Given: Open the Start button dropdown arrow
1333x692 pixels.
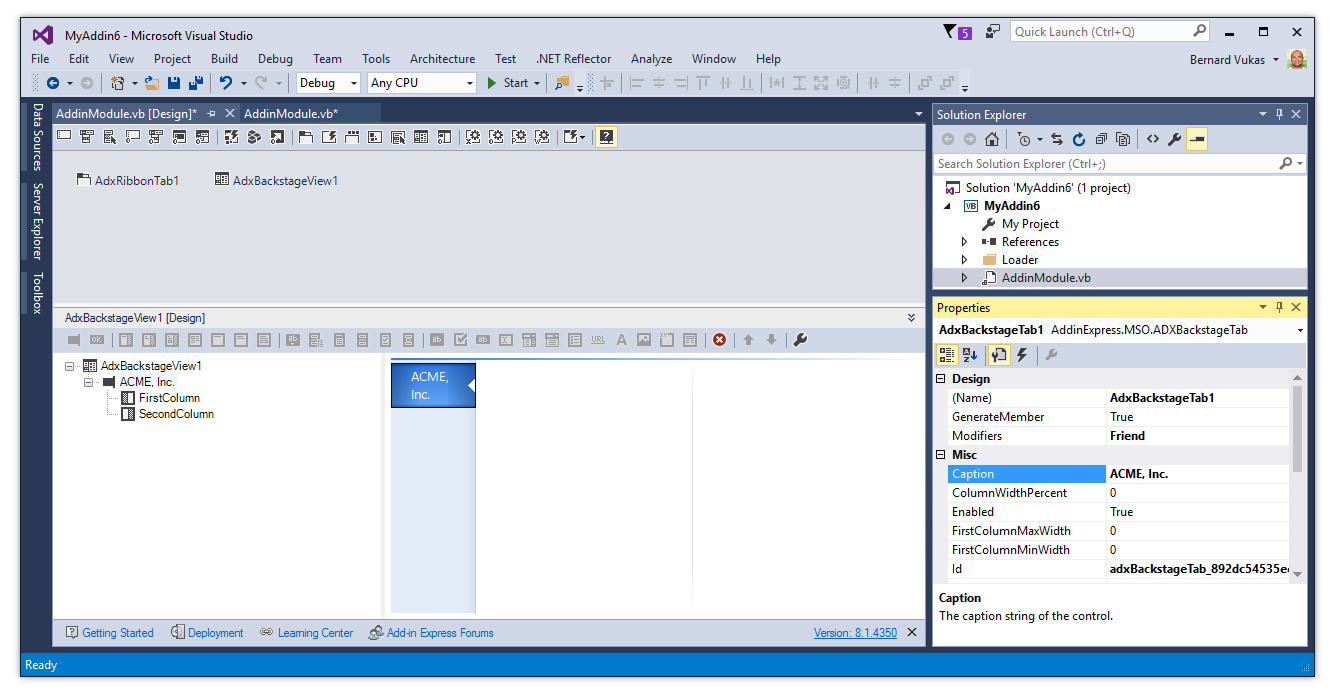Looking at the screenshot, I should (x=537, y=83).
